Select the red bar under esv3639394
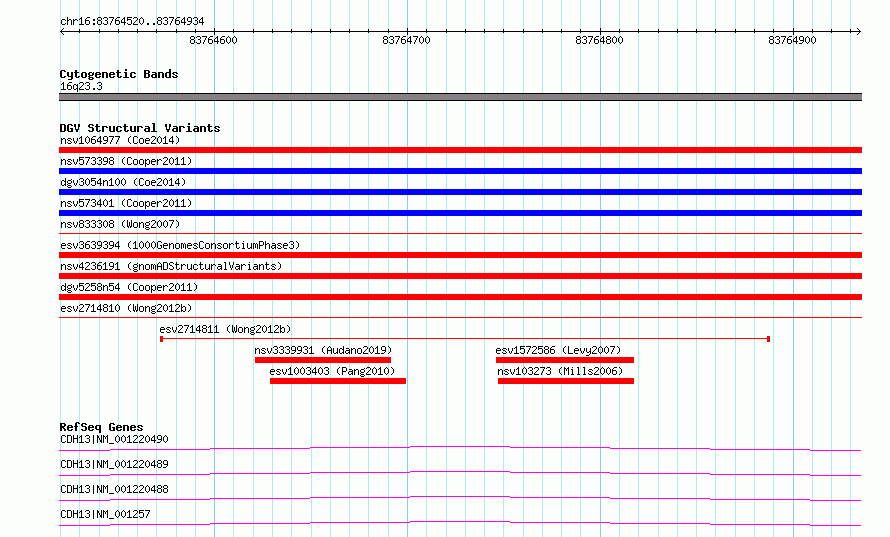Image resolution: width=890 pixels, height=537 pixels. [460, 255]
